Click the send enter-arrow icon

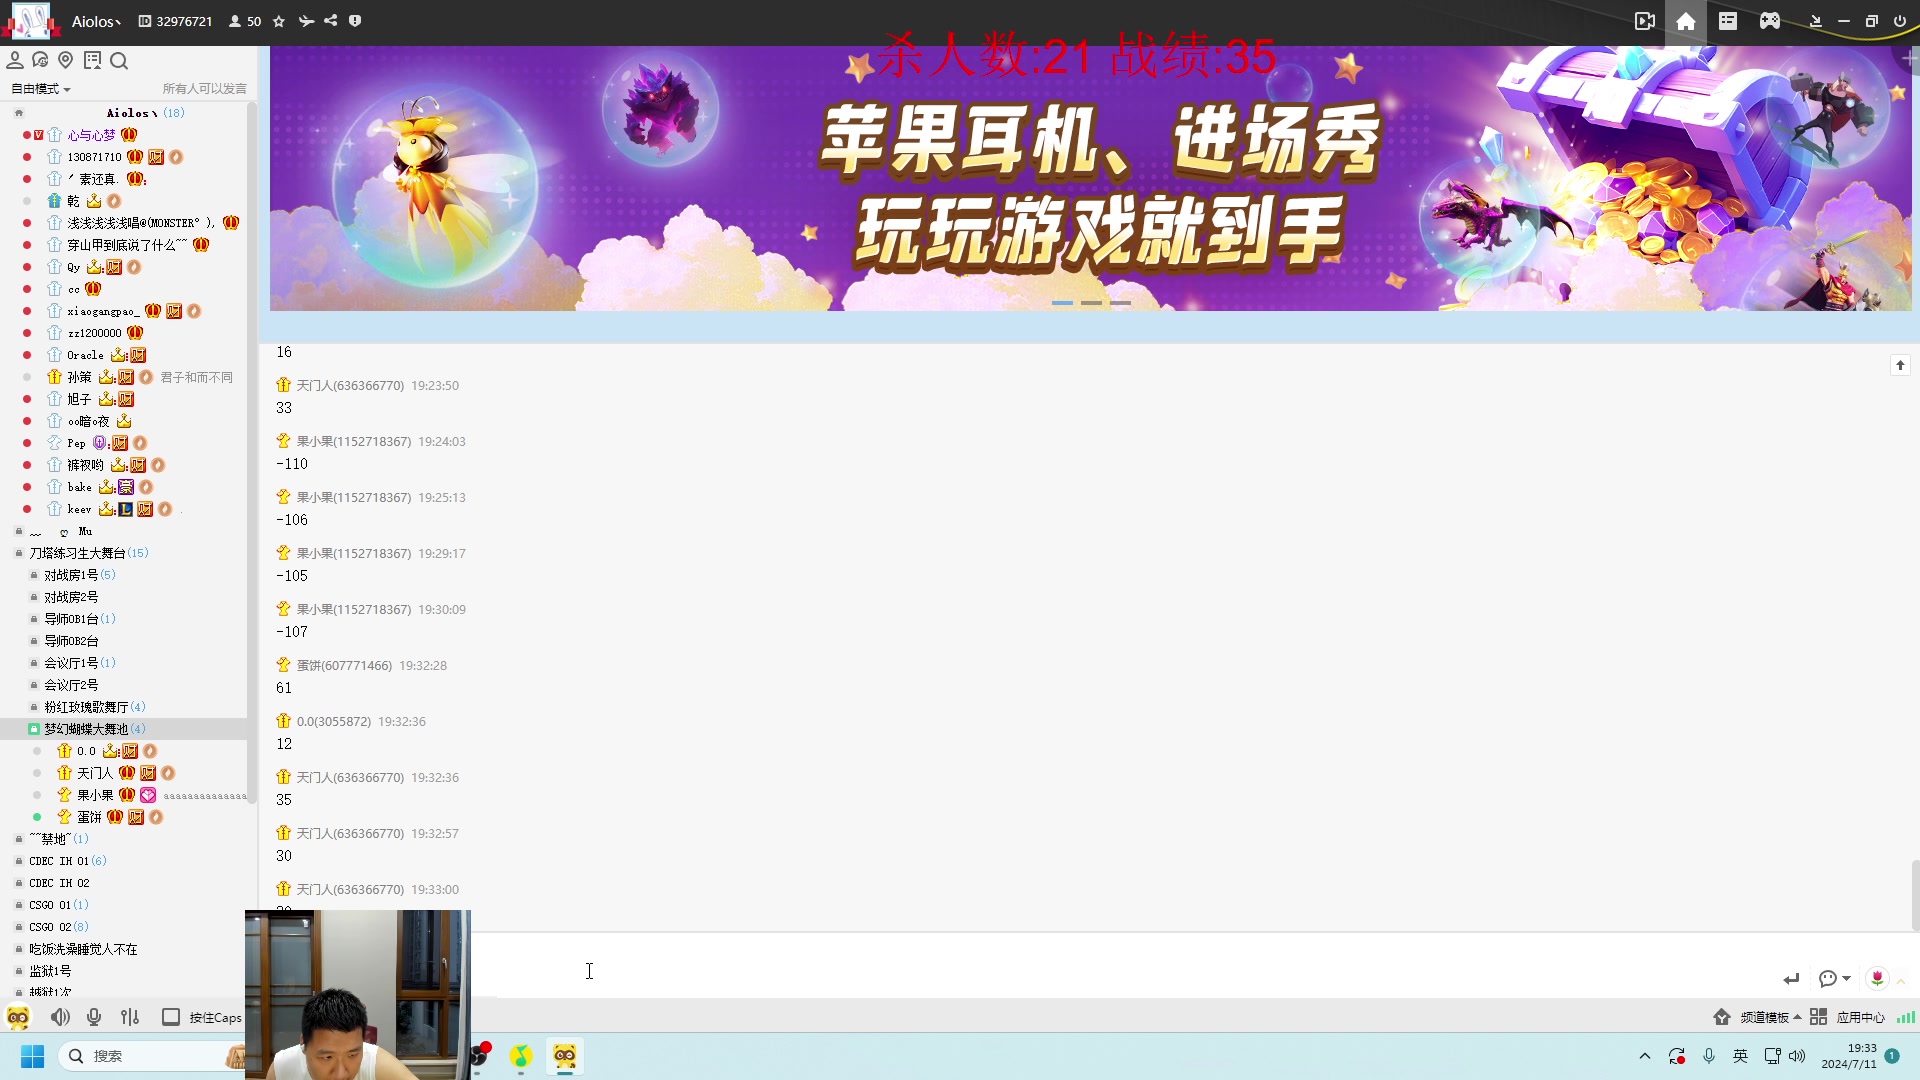click(x=1791, y=979)
